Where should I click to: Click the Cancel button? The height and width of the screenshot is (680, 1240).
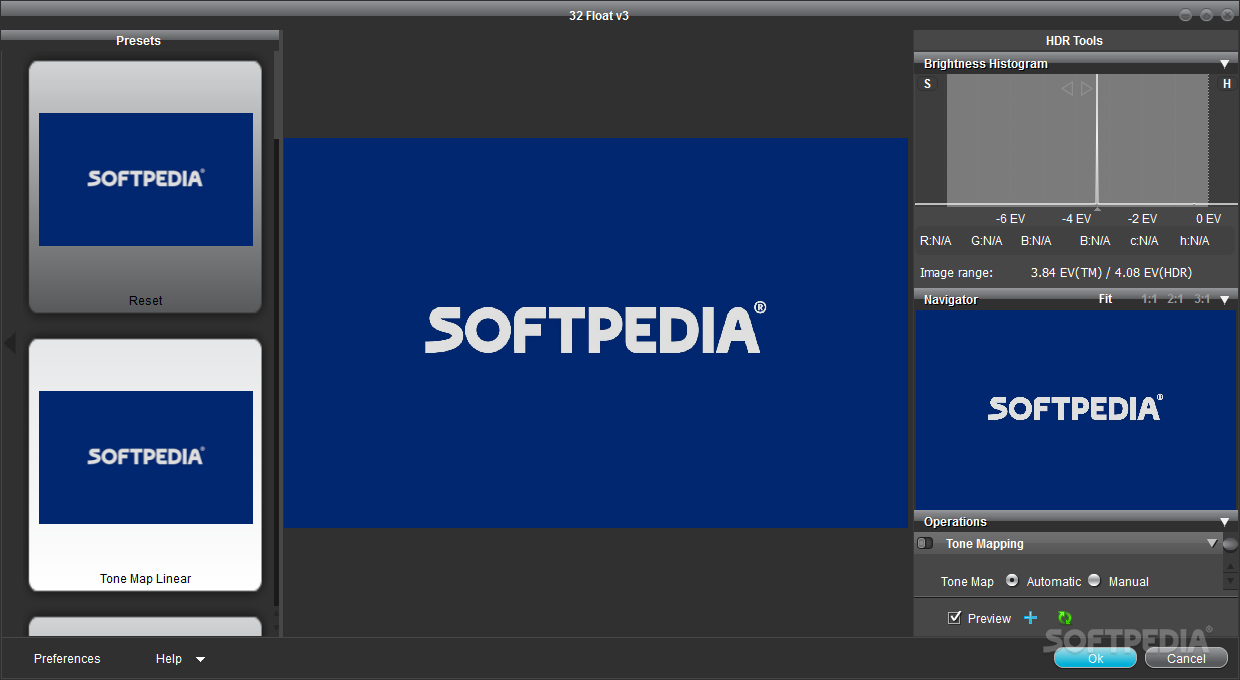point(1186,658)
